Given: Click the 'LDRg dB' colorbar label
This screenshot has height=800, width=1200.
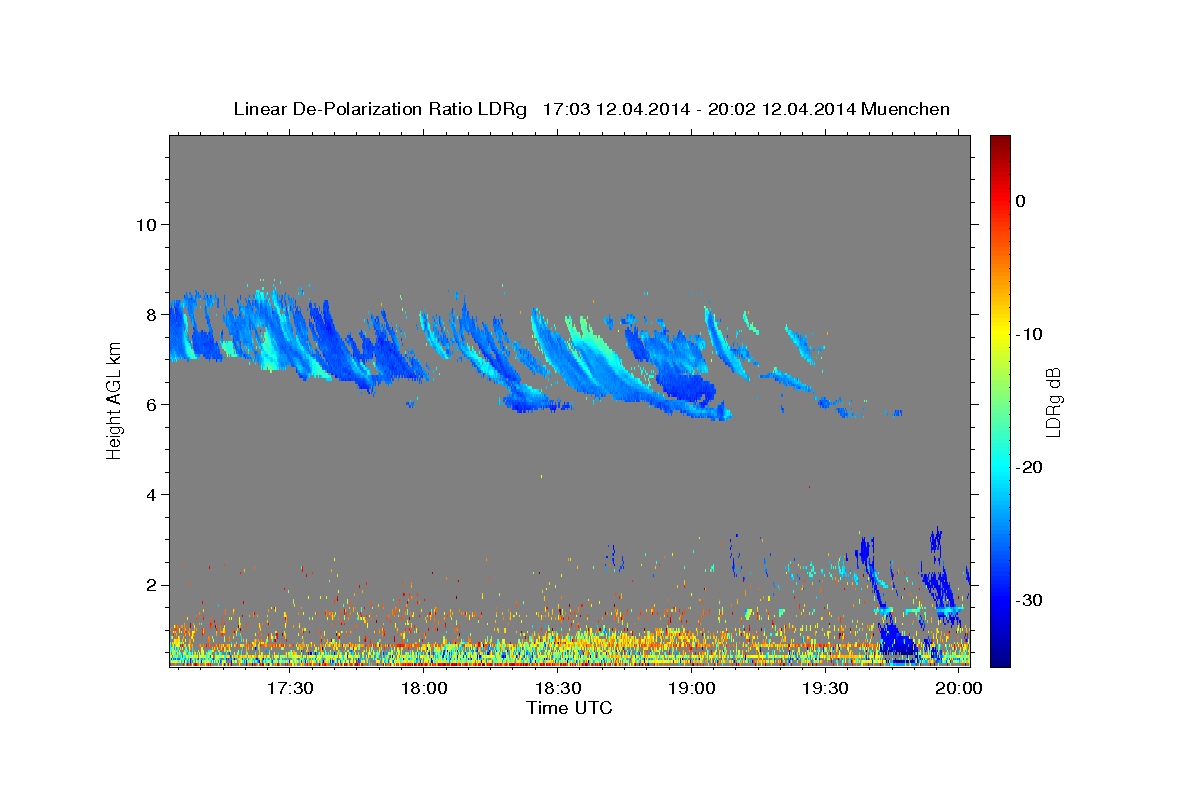Looking at the screenshot, I should pyautogui.click(x=1053, y=402).
